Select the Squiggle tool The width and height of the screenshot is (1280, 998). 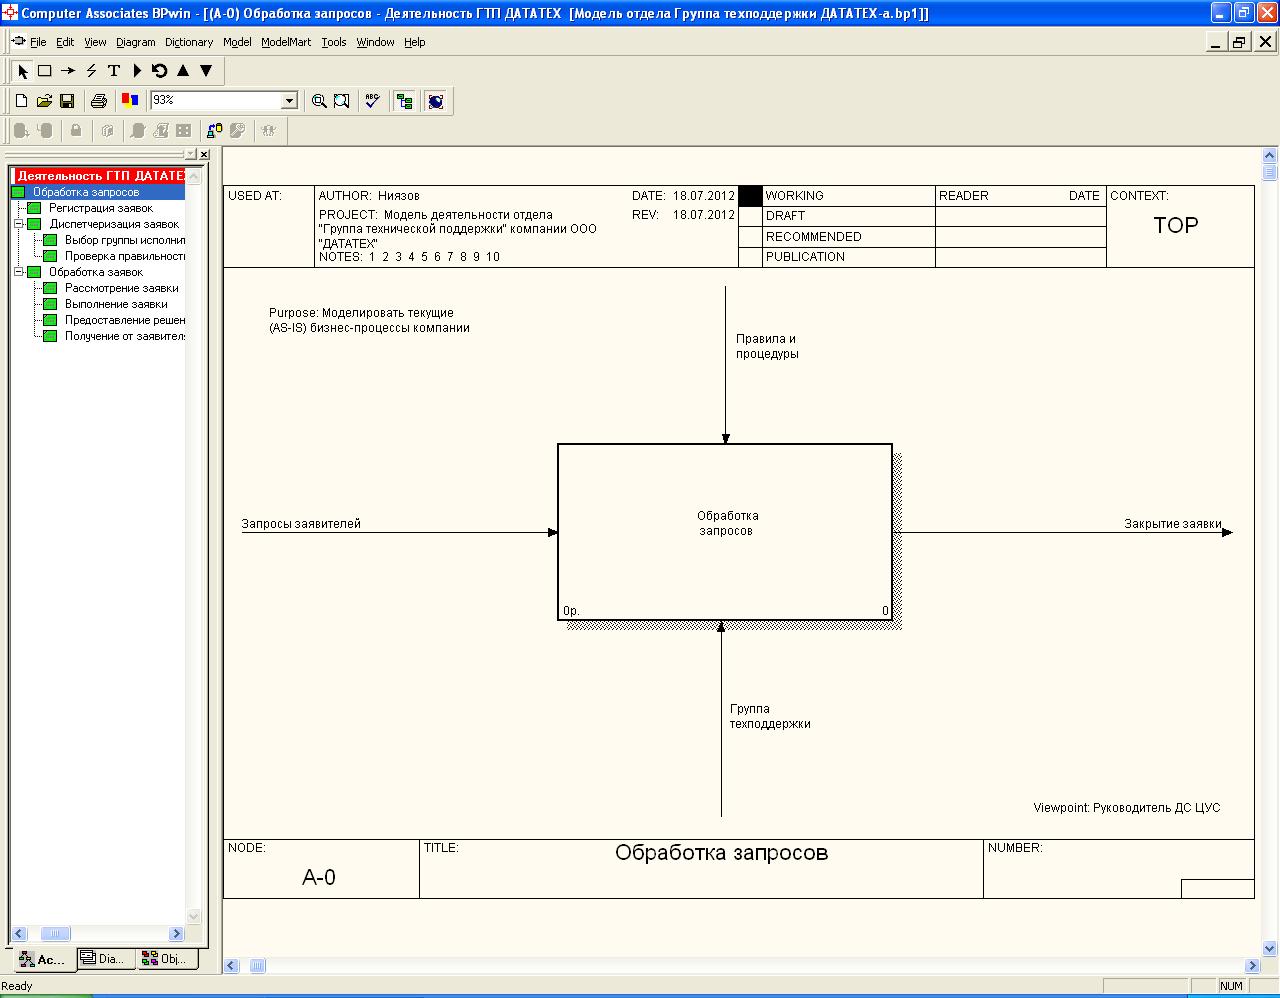pyautogui.click(x=91, y=71)
